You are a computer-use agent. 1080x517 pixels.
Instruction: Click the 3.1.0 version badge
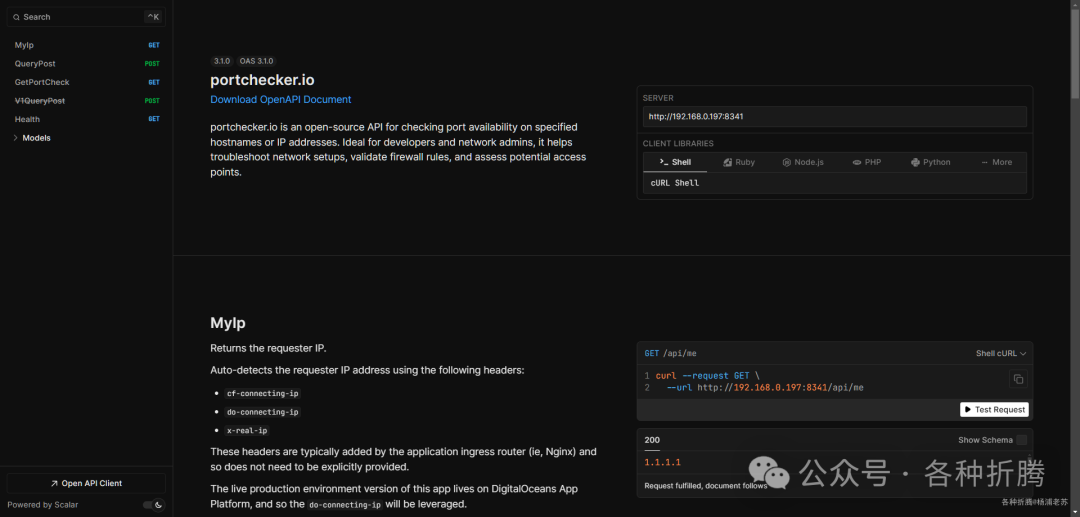(x=222, y=61)
